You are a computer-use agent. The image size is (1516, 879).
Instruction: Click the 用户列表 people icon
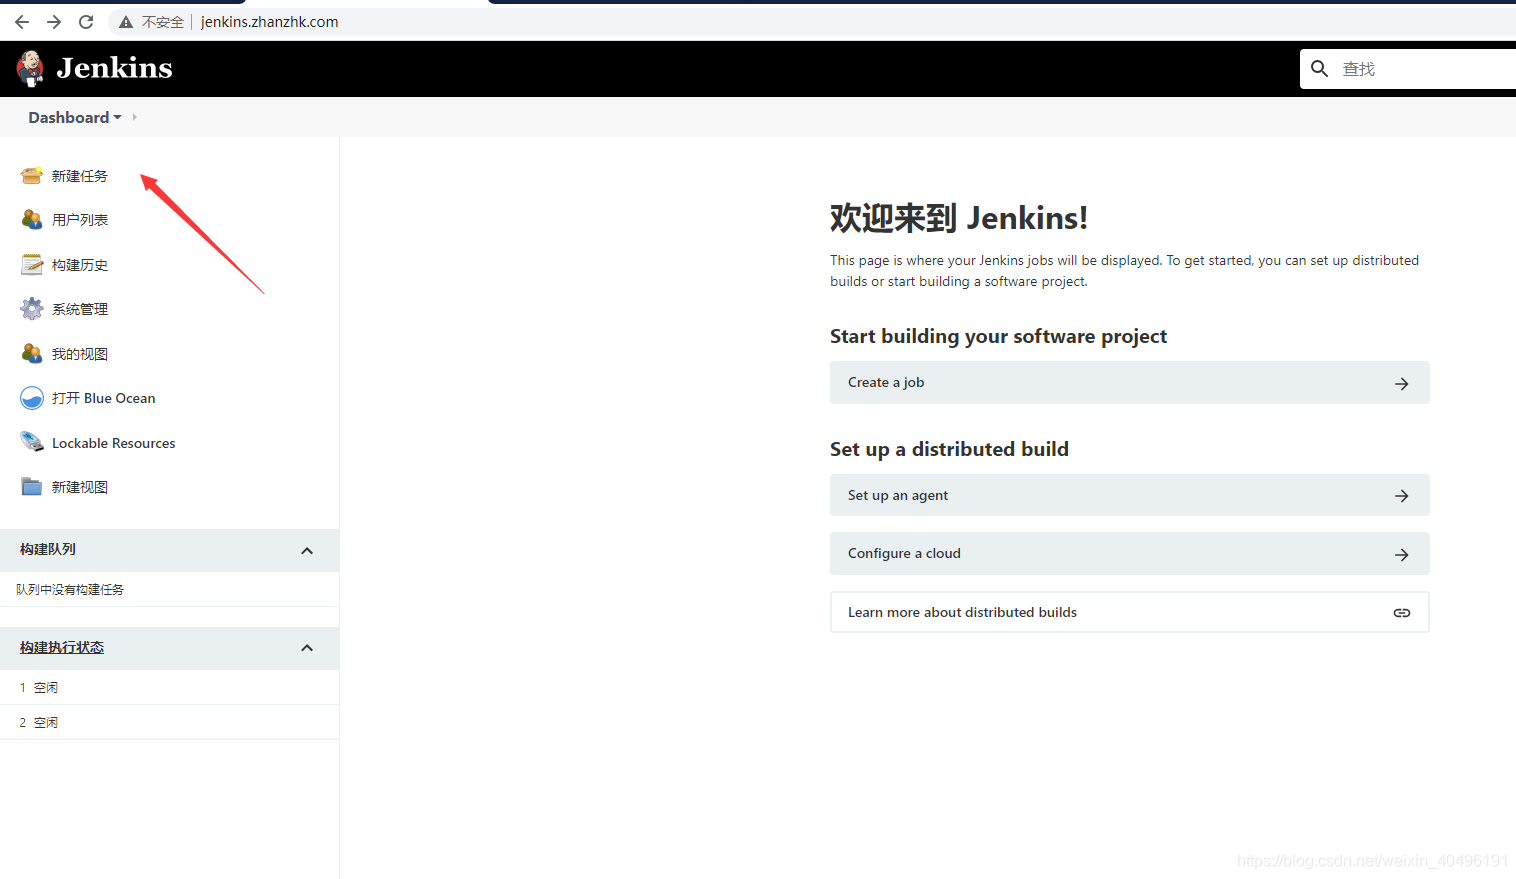(x=32, y=220)
